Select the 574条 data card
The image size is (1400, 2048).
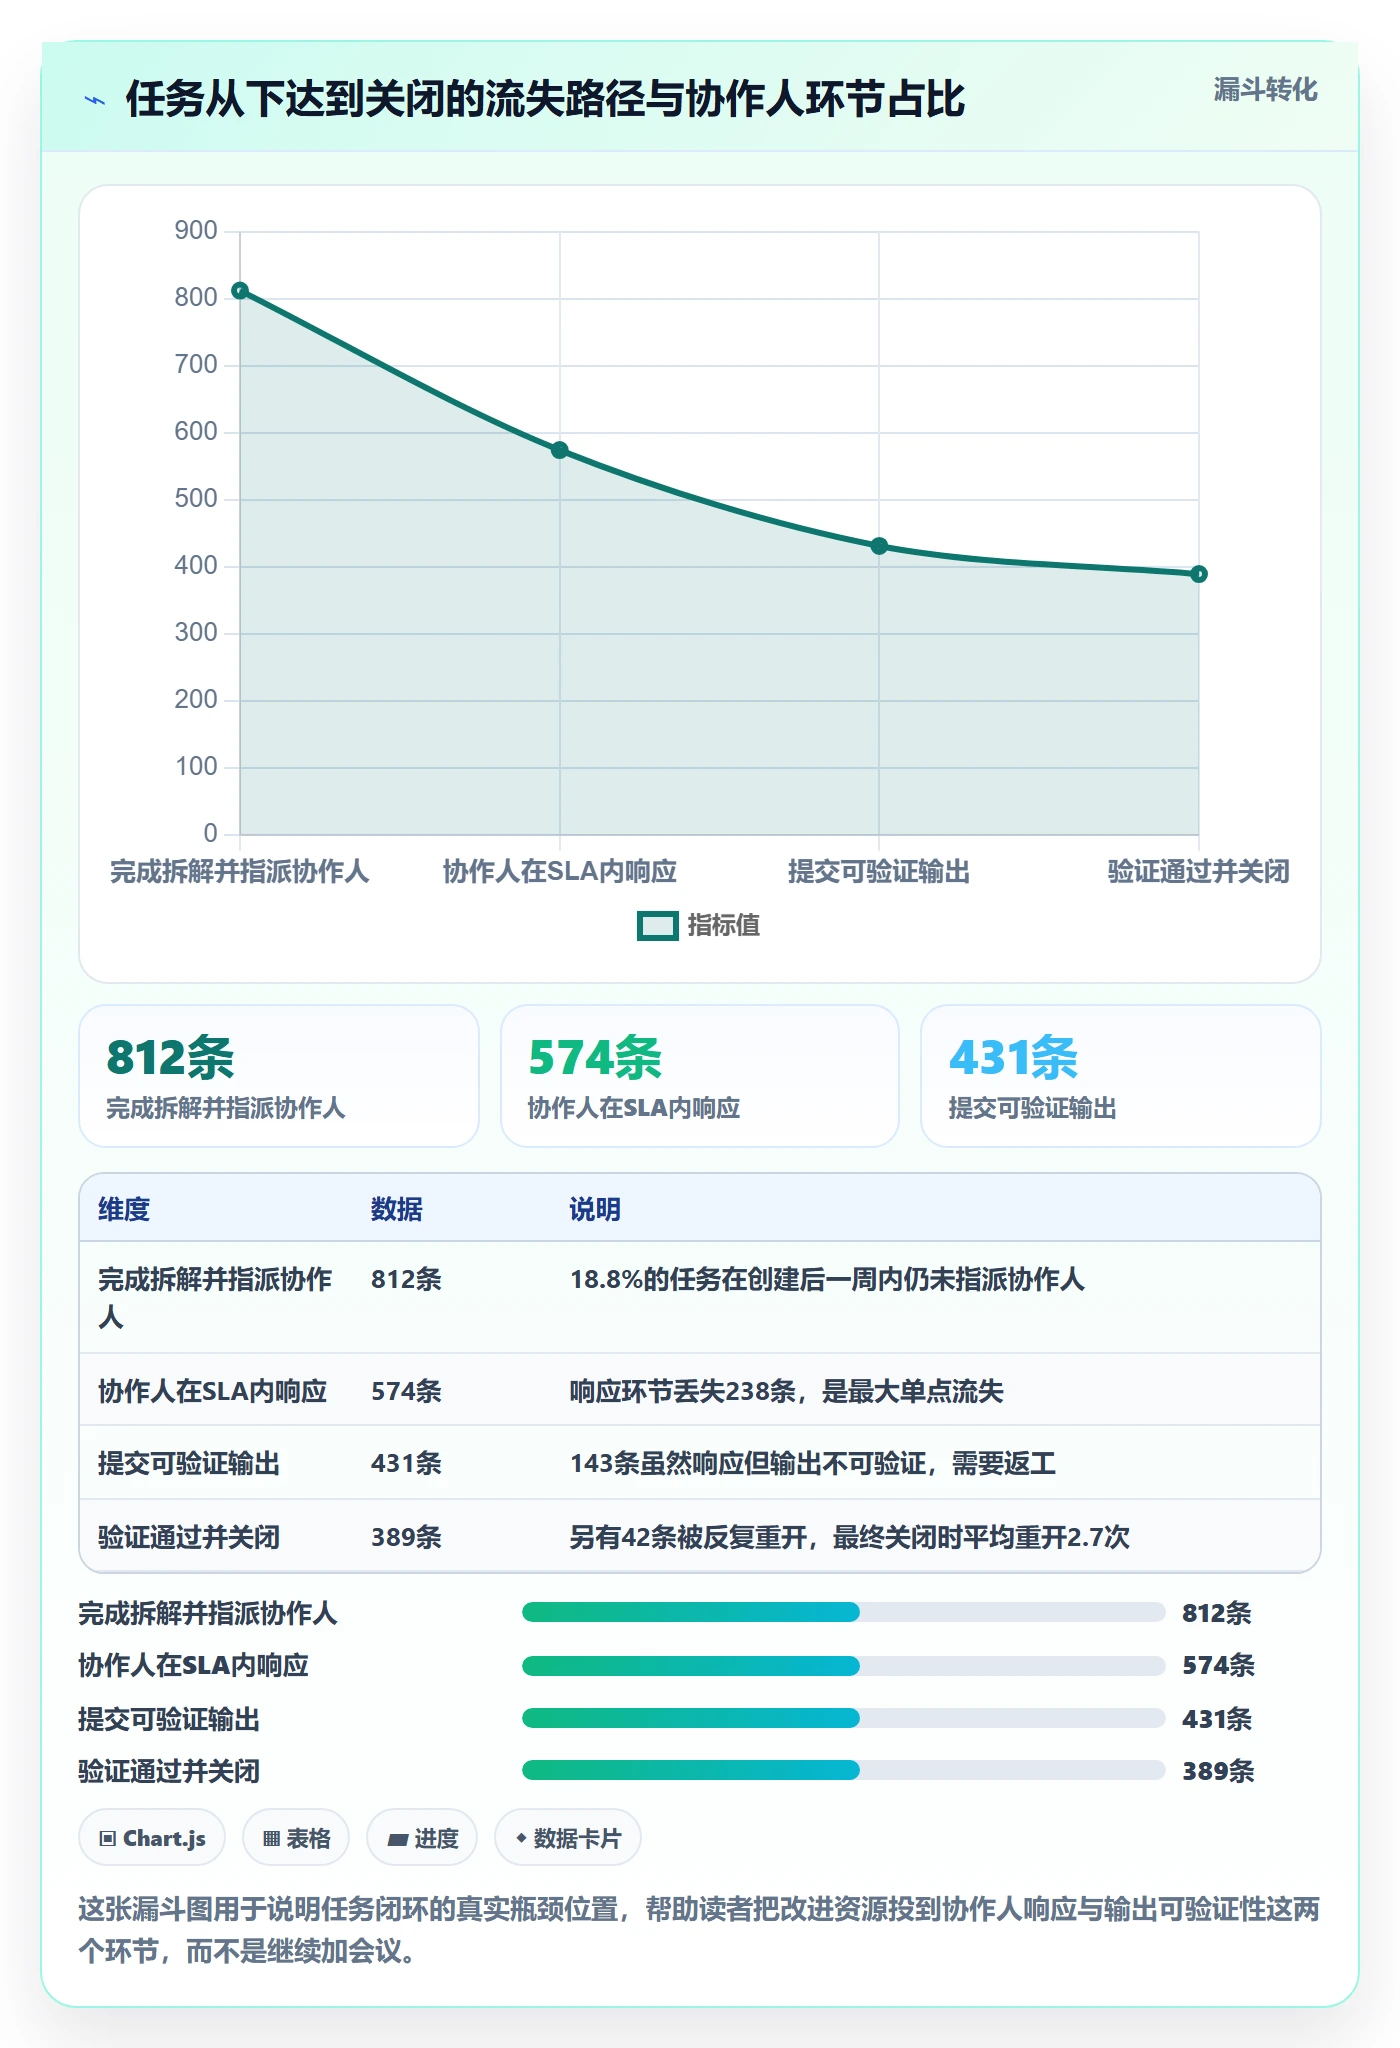[x=700, y=1076]
